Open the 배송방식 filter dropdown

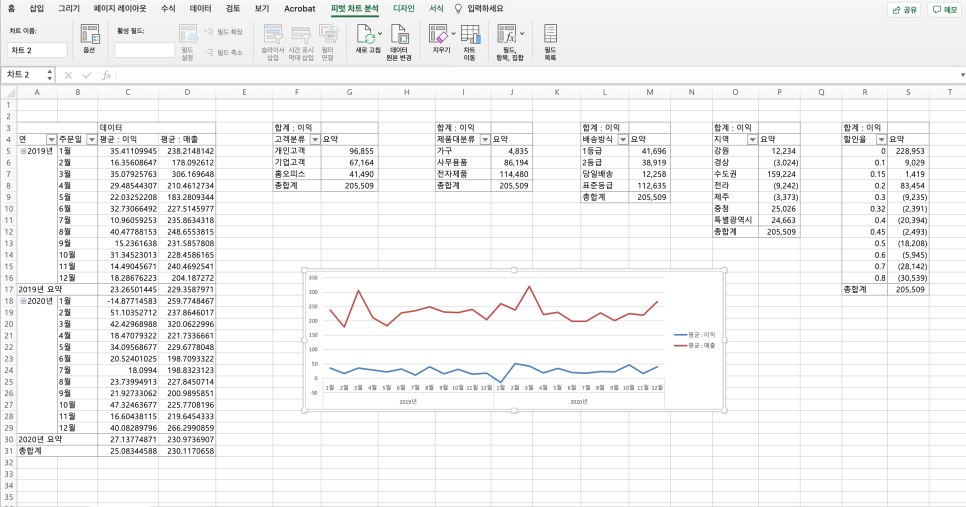[623, 140]
